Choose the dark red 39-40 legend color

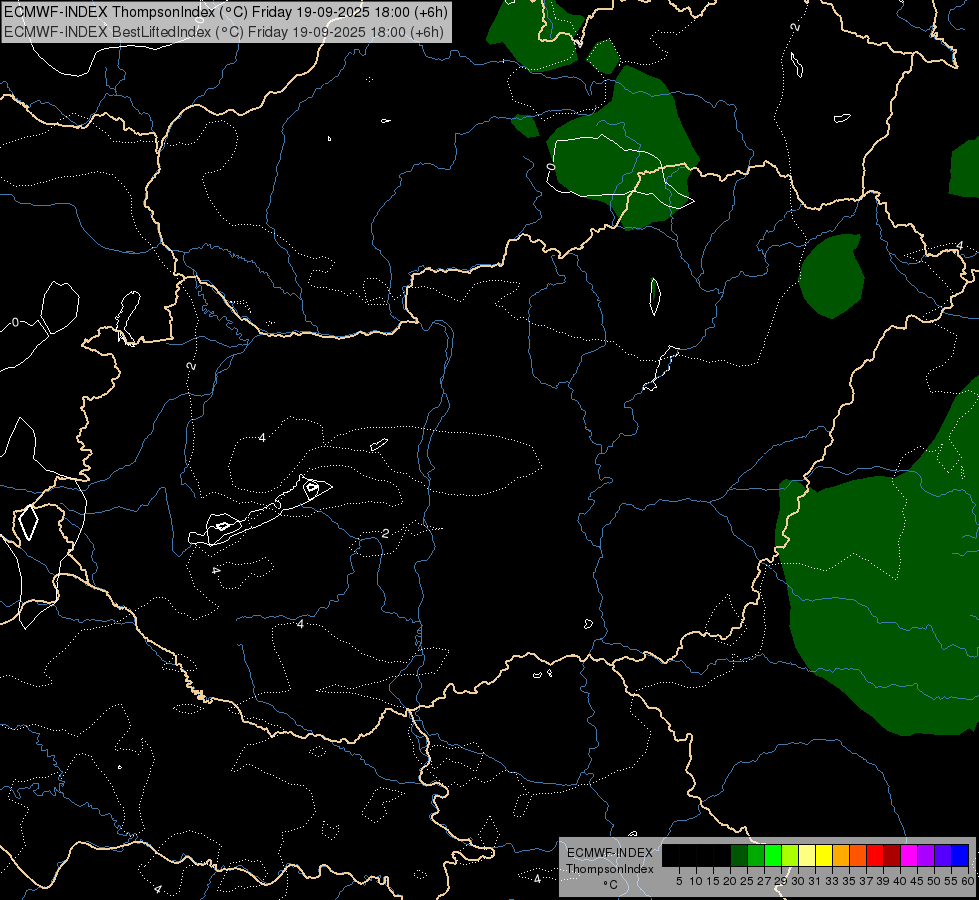point(892,856)
